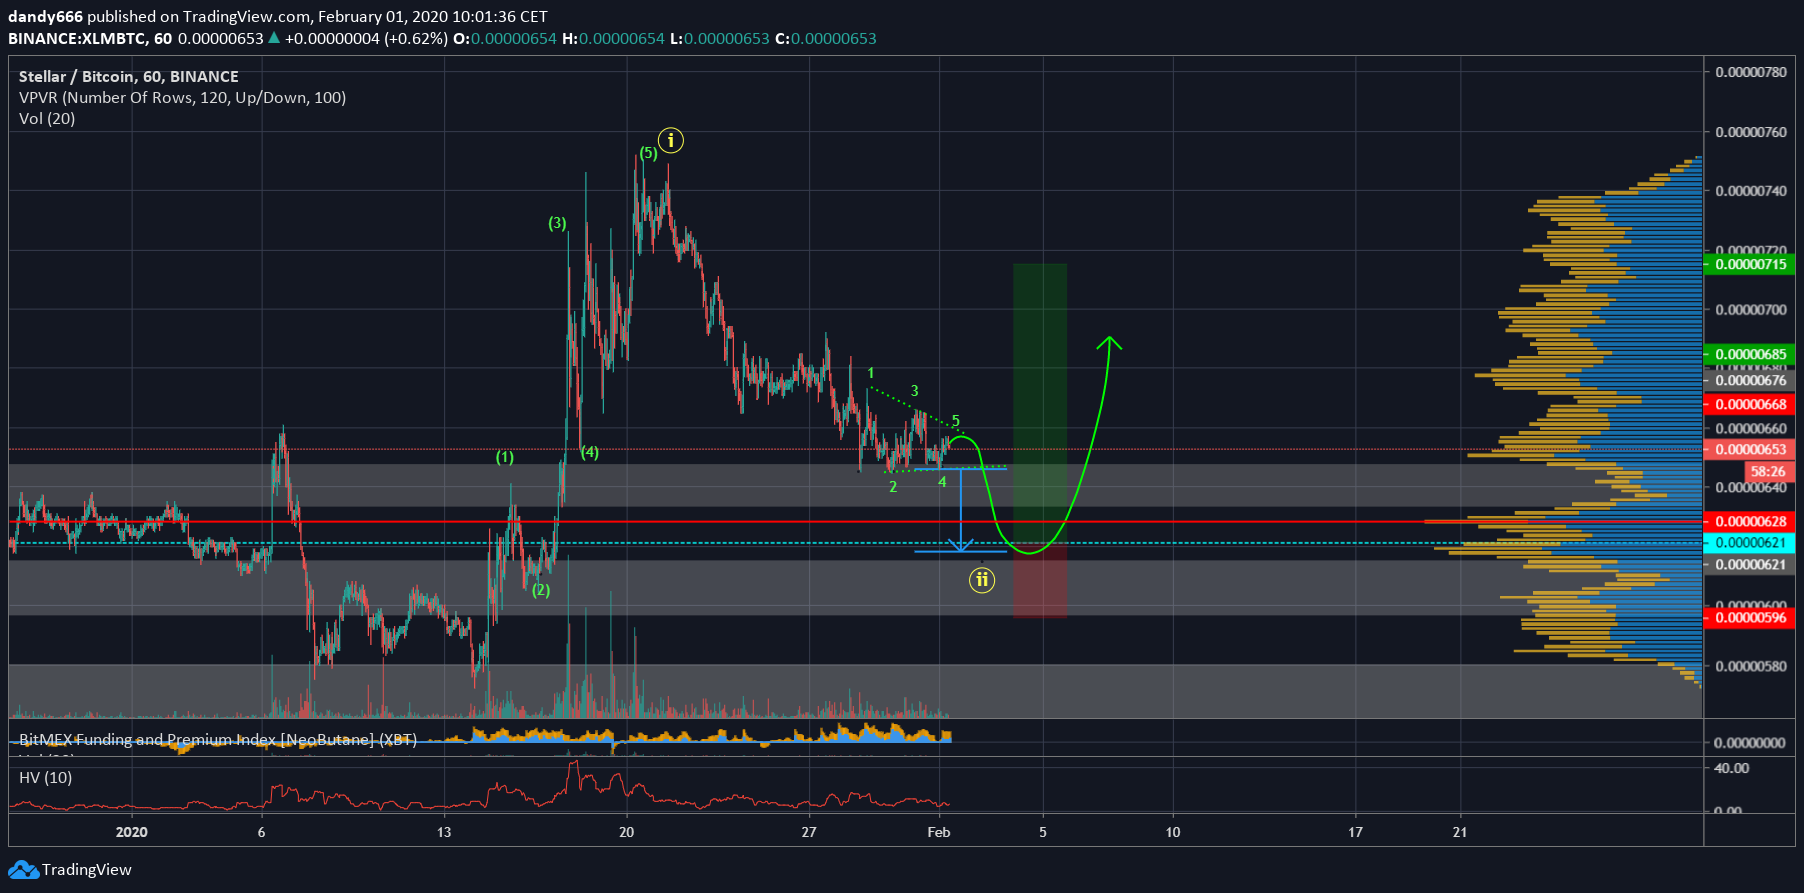Click date '13' on the time axis

point(444,832)
